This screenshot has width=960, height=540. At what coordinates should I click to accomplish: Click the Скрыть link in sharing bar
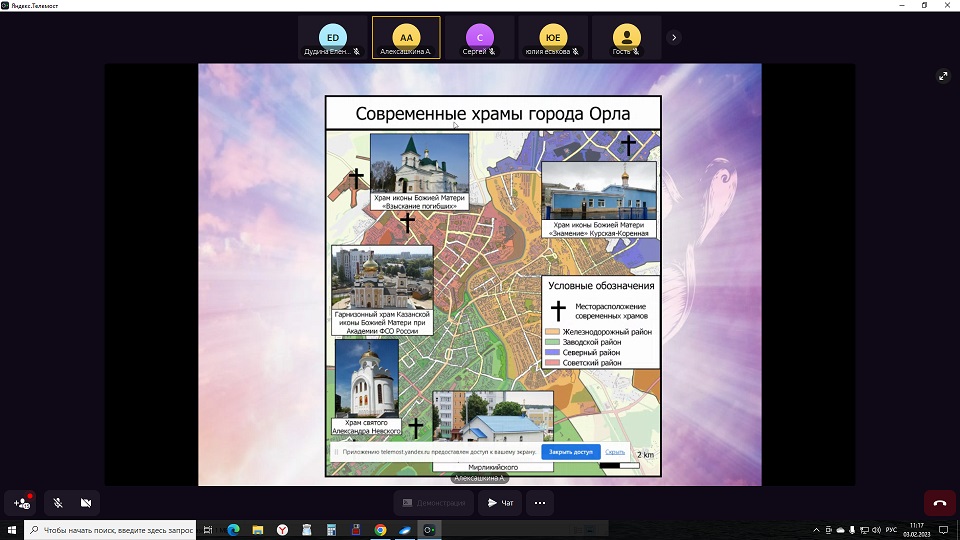point(615,452)
